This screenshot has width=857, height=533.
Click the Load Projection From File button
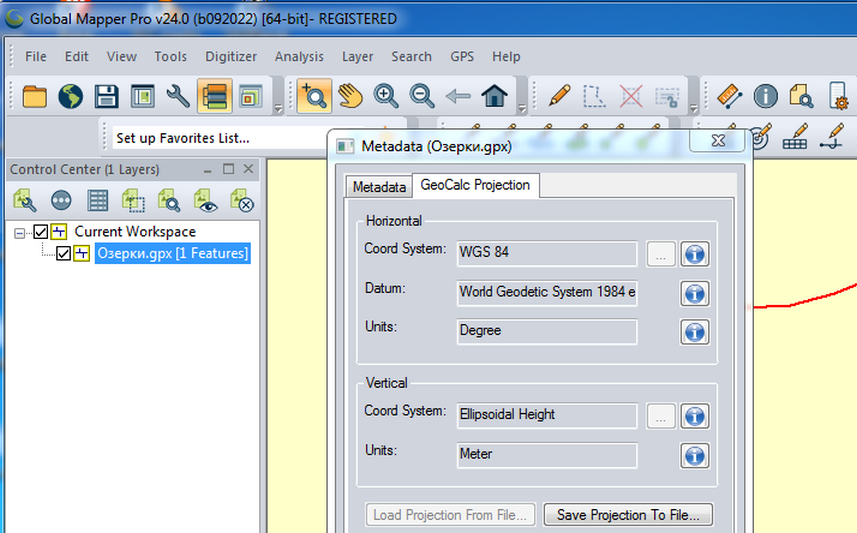pyautogui.click(x=450, y=515)
